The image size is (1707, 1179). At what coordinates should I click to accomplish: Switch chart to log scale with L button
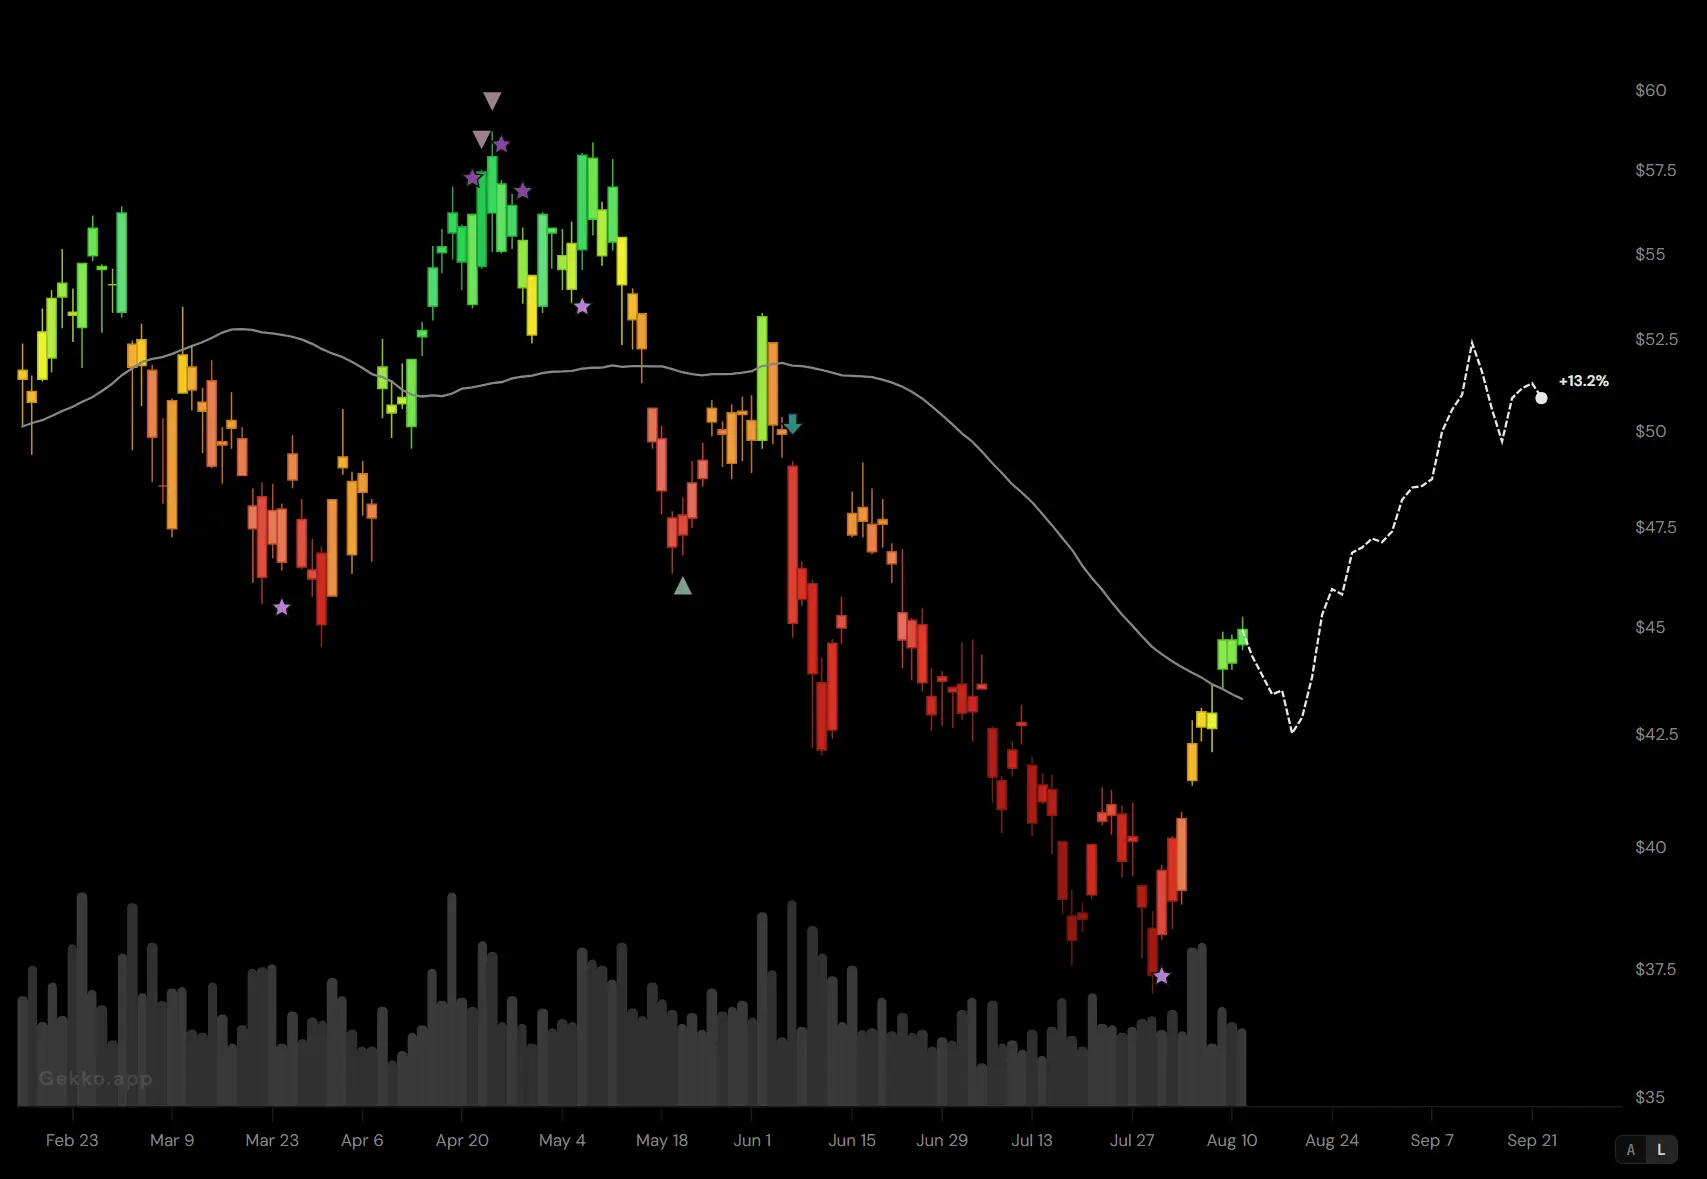coord(1661,1150)
